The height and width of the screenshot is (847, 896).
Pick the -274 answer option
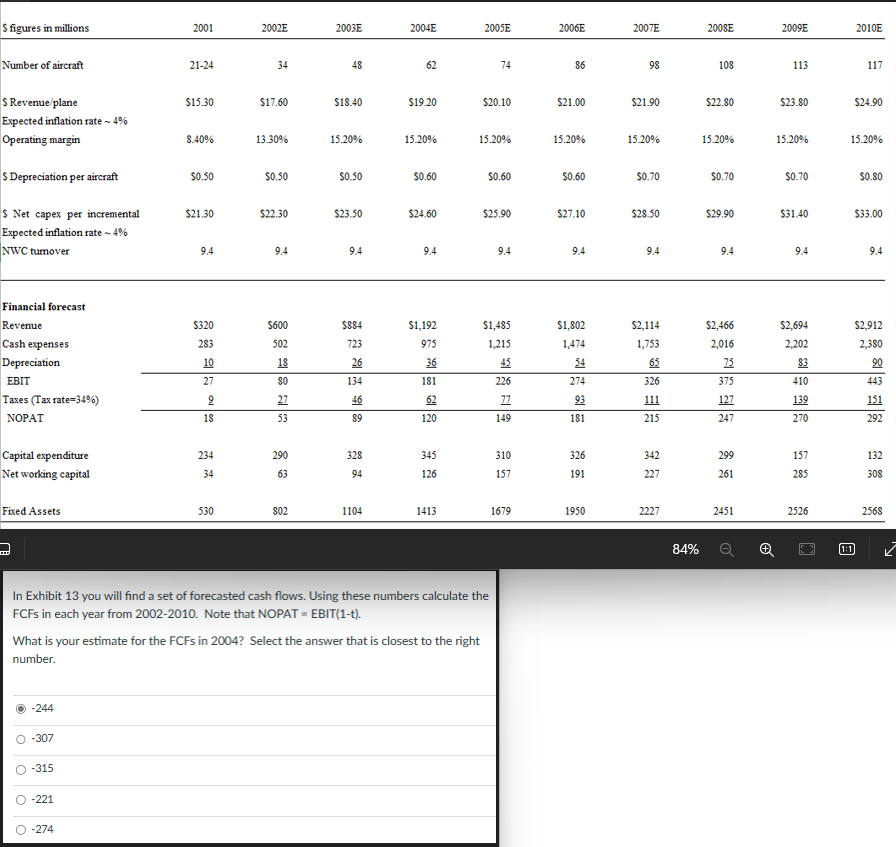pos(21,829)
